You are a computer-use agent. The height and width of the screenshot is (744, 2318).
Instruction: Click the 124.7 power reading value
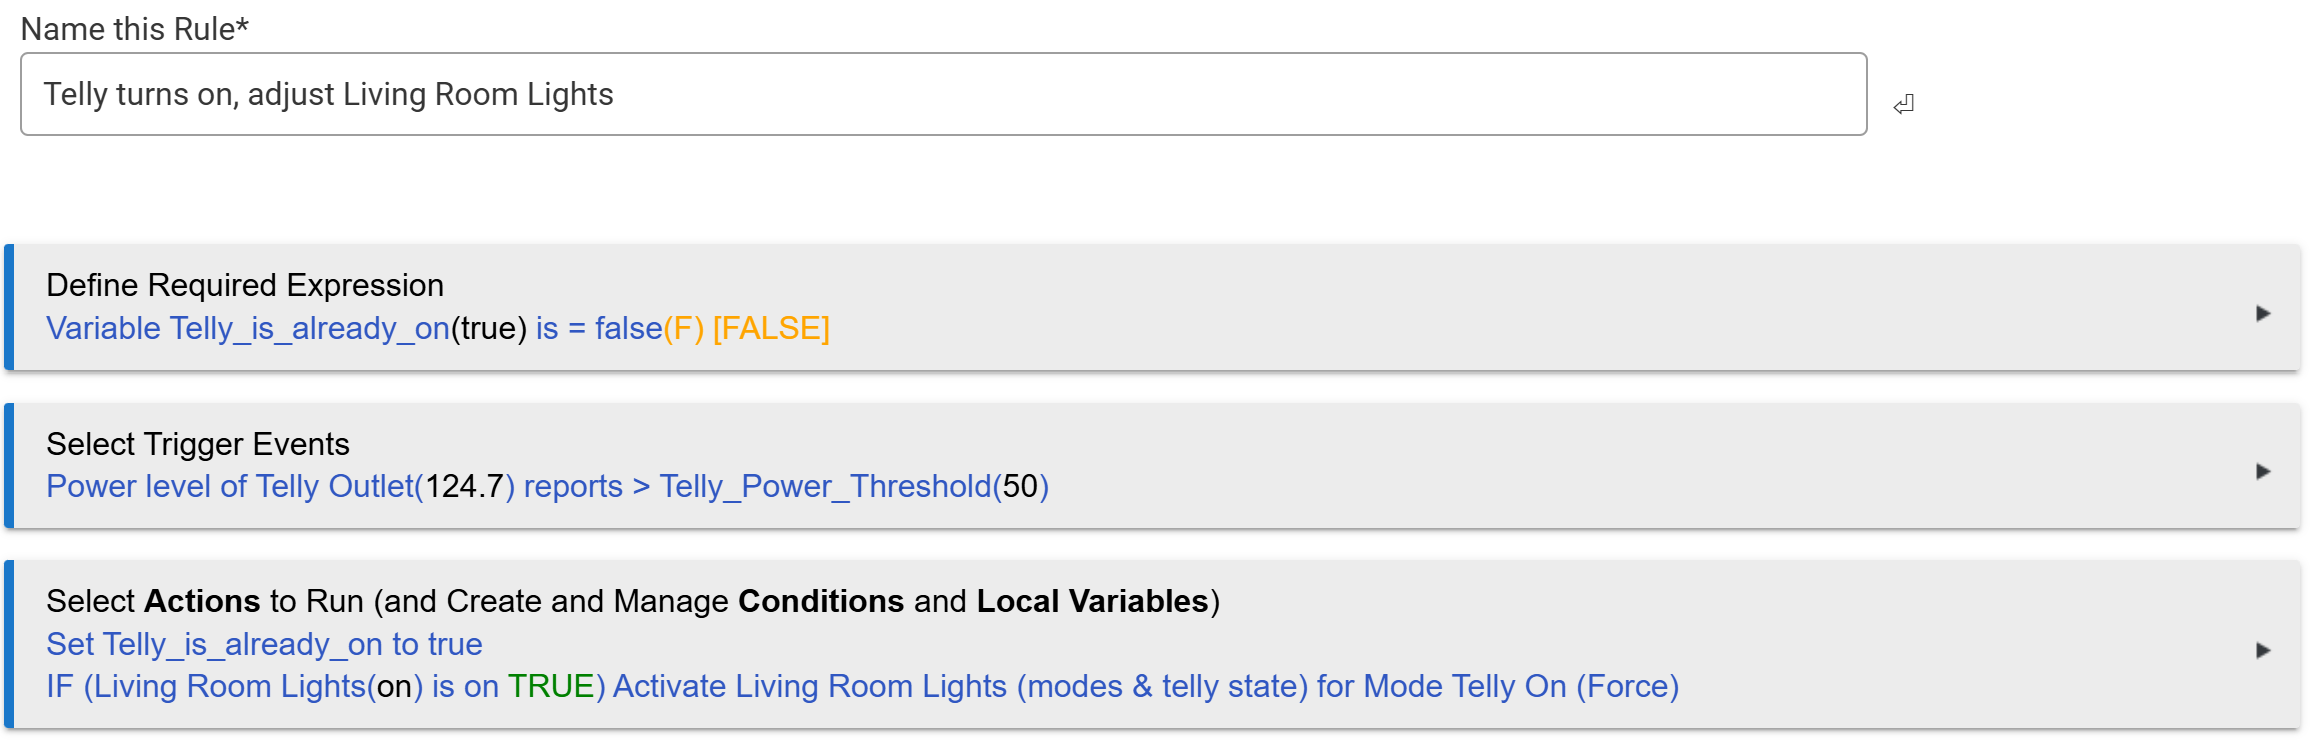pos(464,487)
